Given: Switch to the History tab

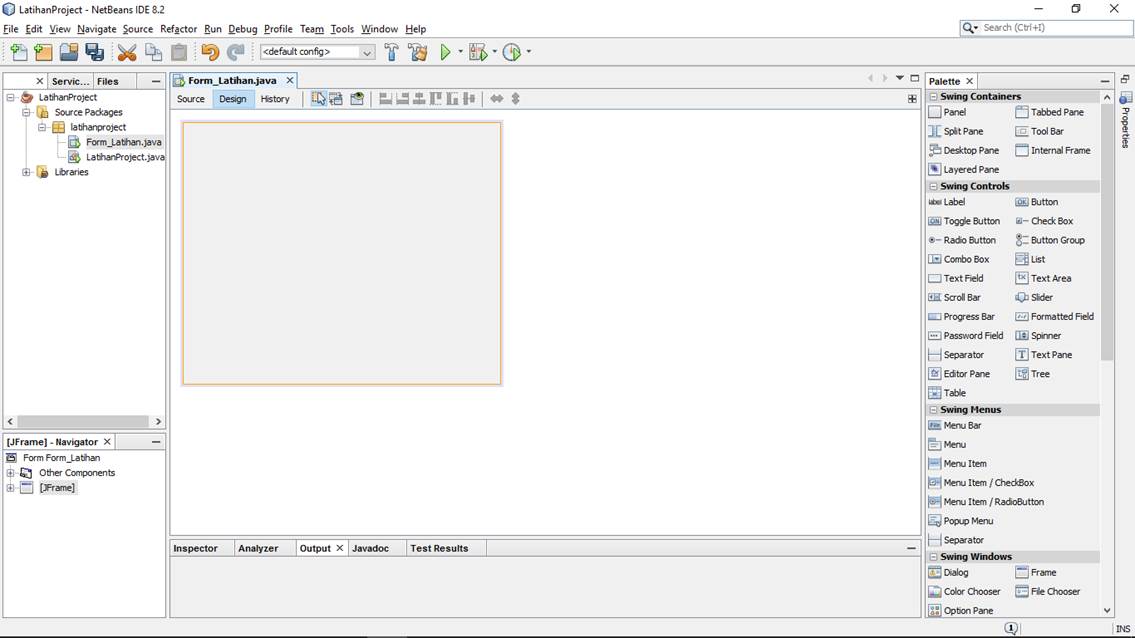Looking at the screenshot, I should coord(274,98).
